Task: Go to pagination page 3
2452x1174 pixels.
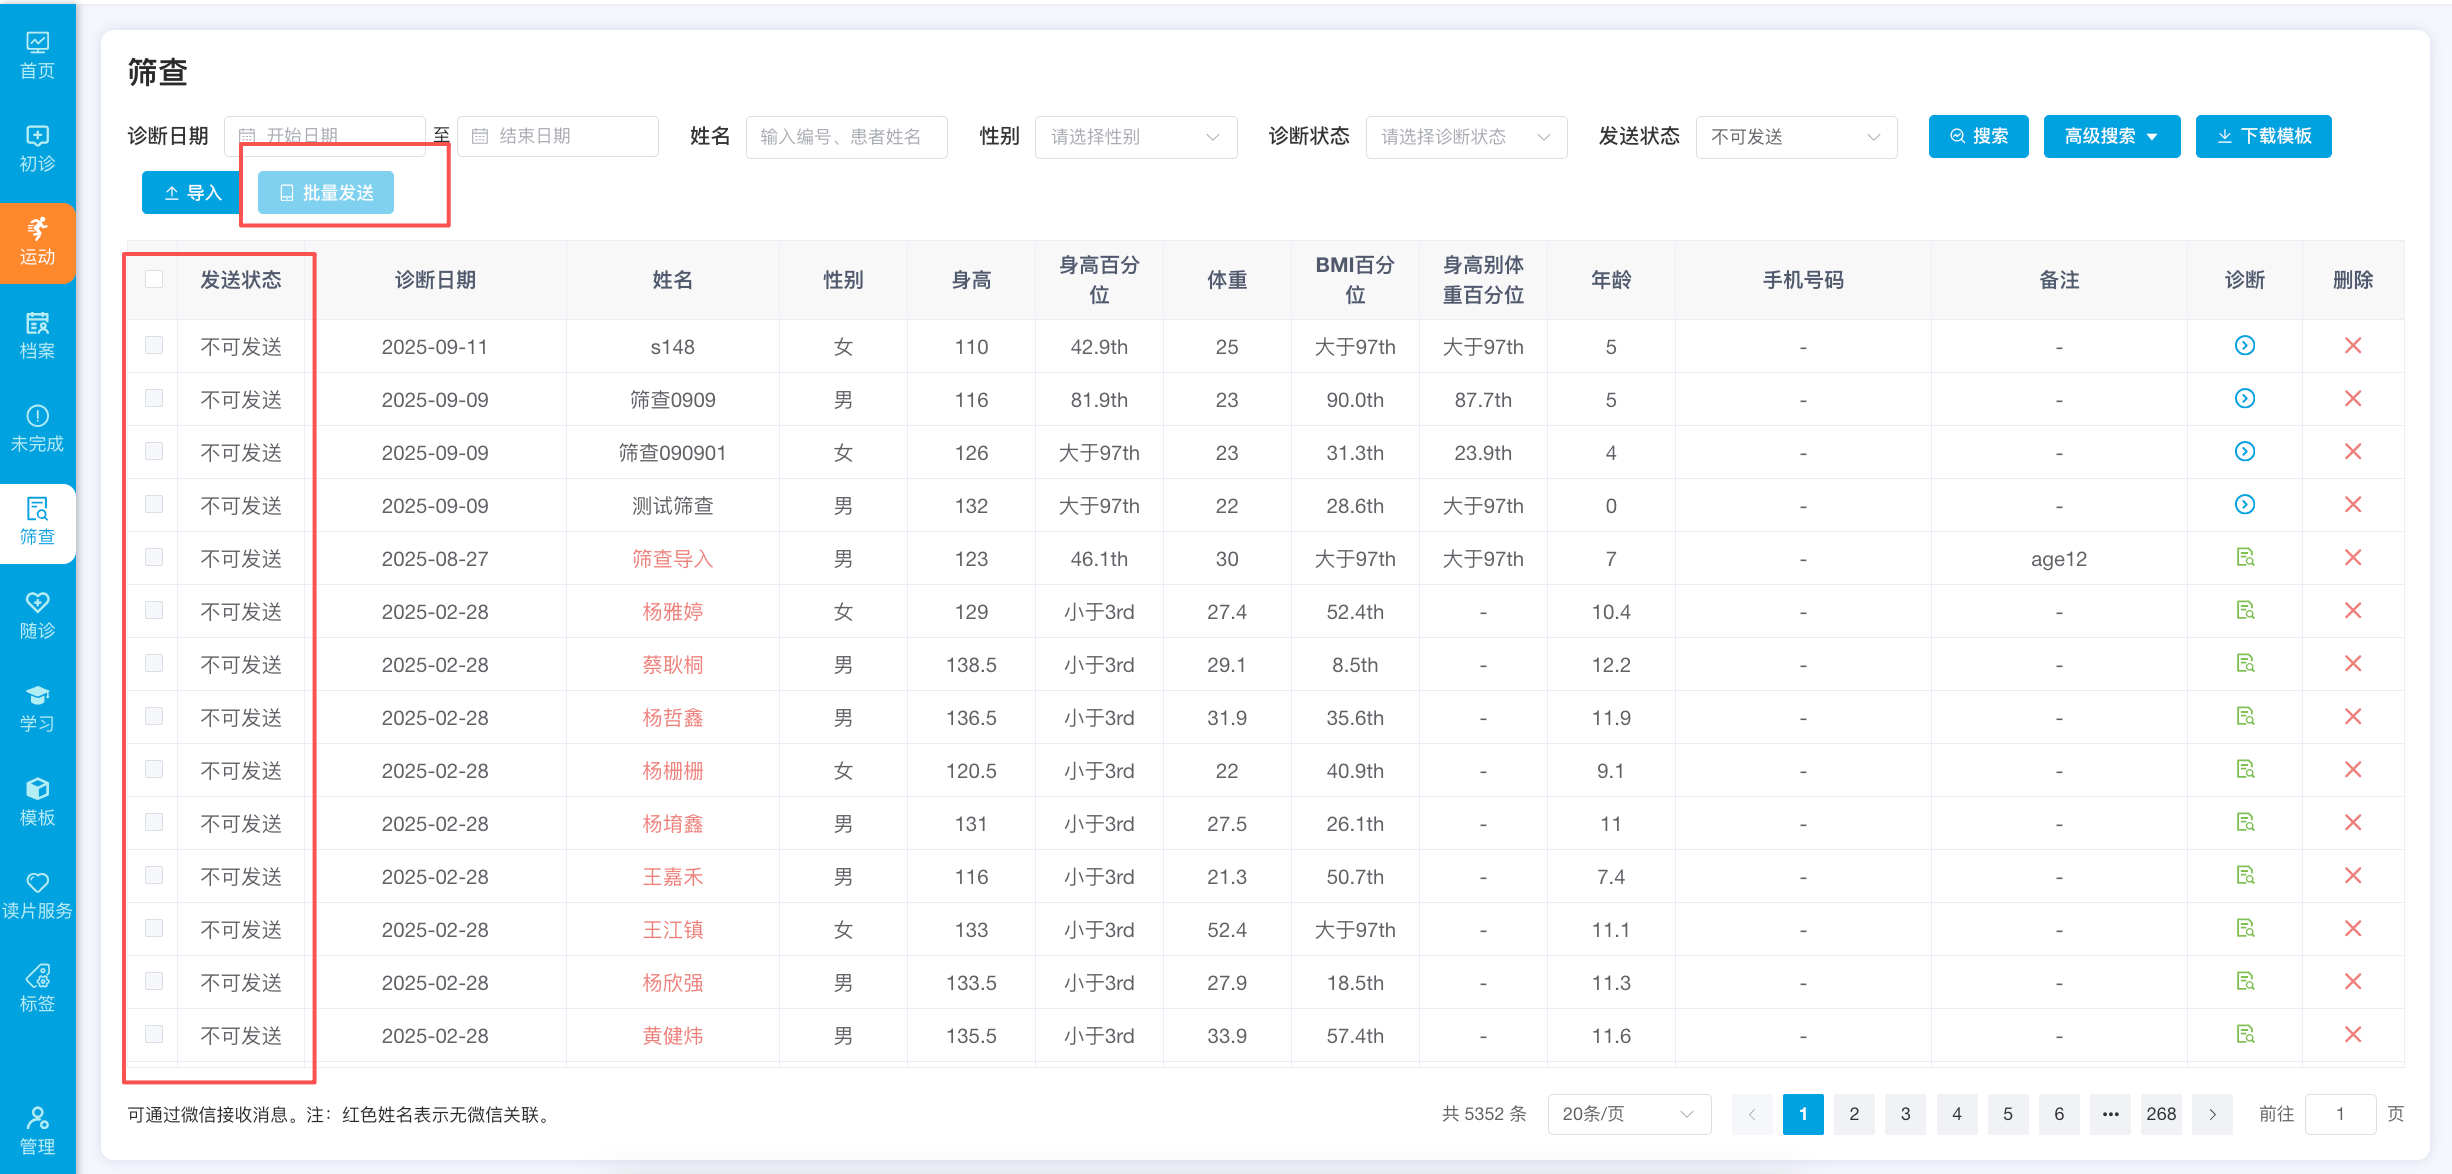Action: coord(1905,1114)
